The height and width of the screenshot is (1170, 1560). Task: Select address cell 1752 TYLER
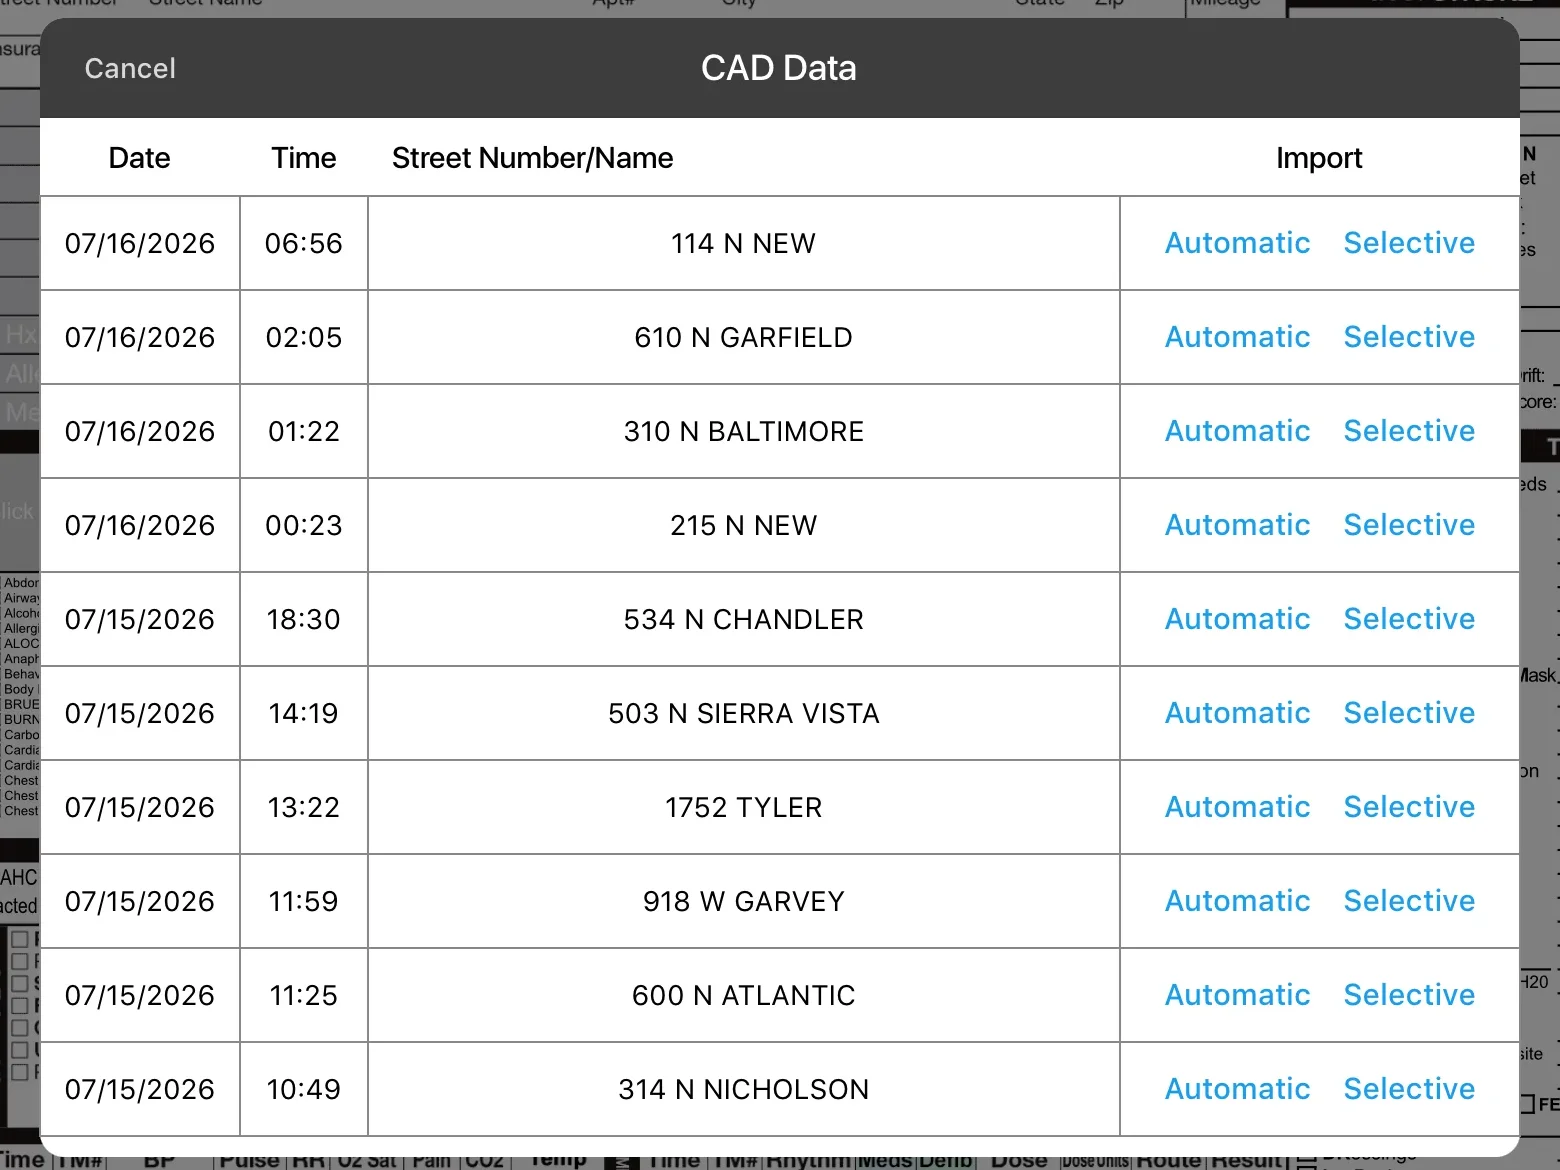pyautogui.click(x=743, y=807)
